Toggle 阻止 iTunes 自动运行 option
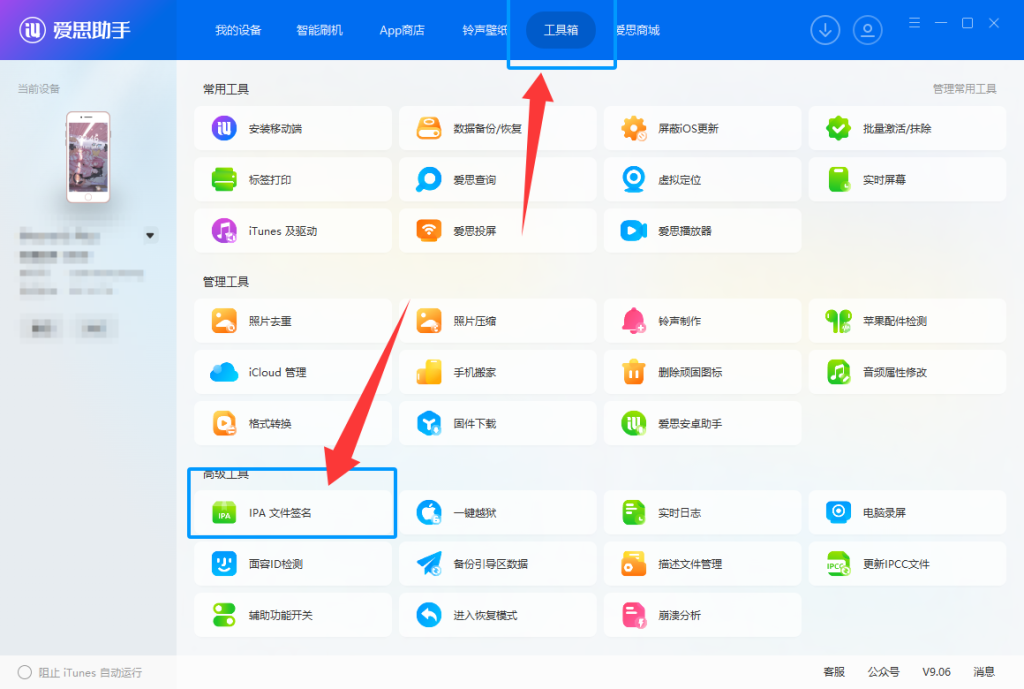Image resolution: width=1024 pixels, height=689 pixels. (x=25, y=672)
